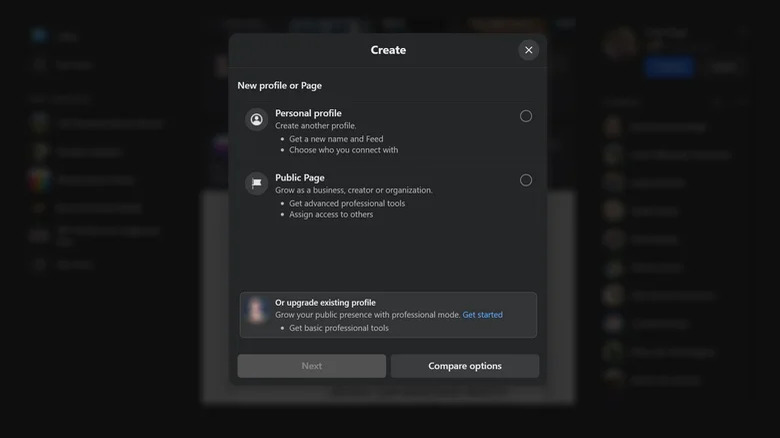
Task: Click the 'New profile or Page' heading
Action: point(280,86)
